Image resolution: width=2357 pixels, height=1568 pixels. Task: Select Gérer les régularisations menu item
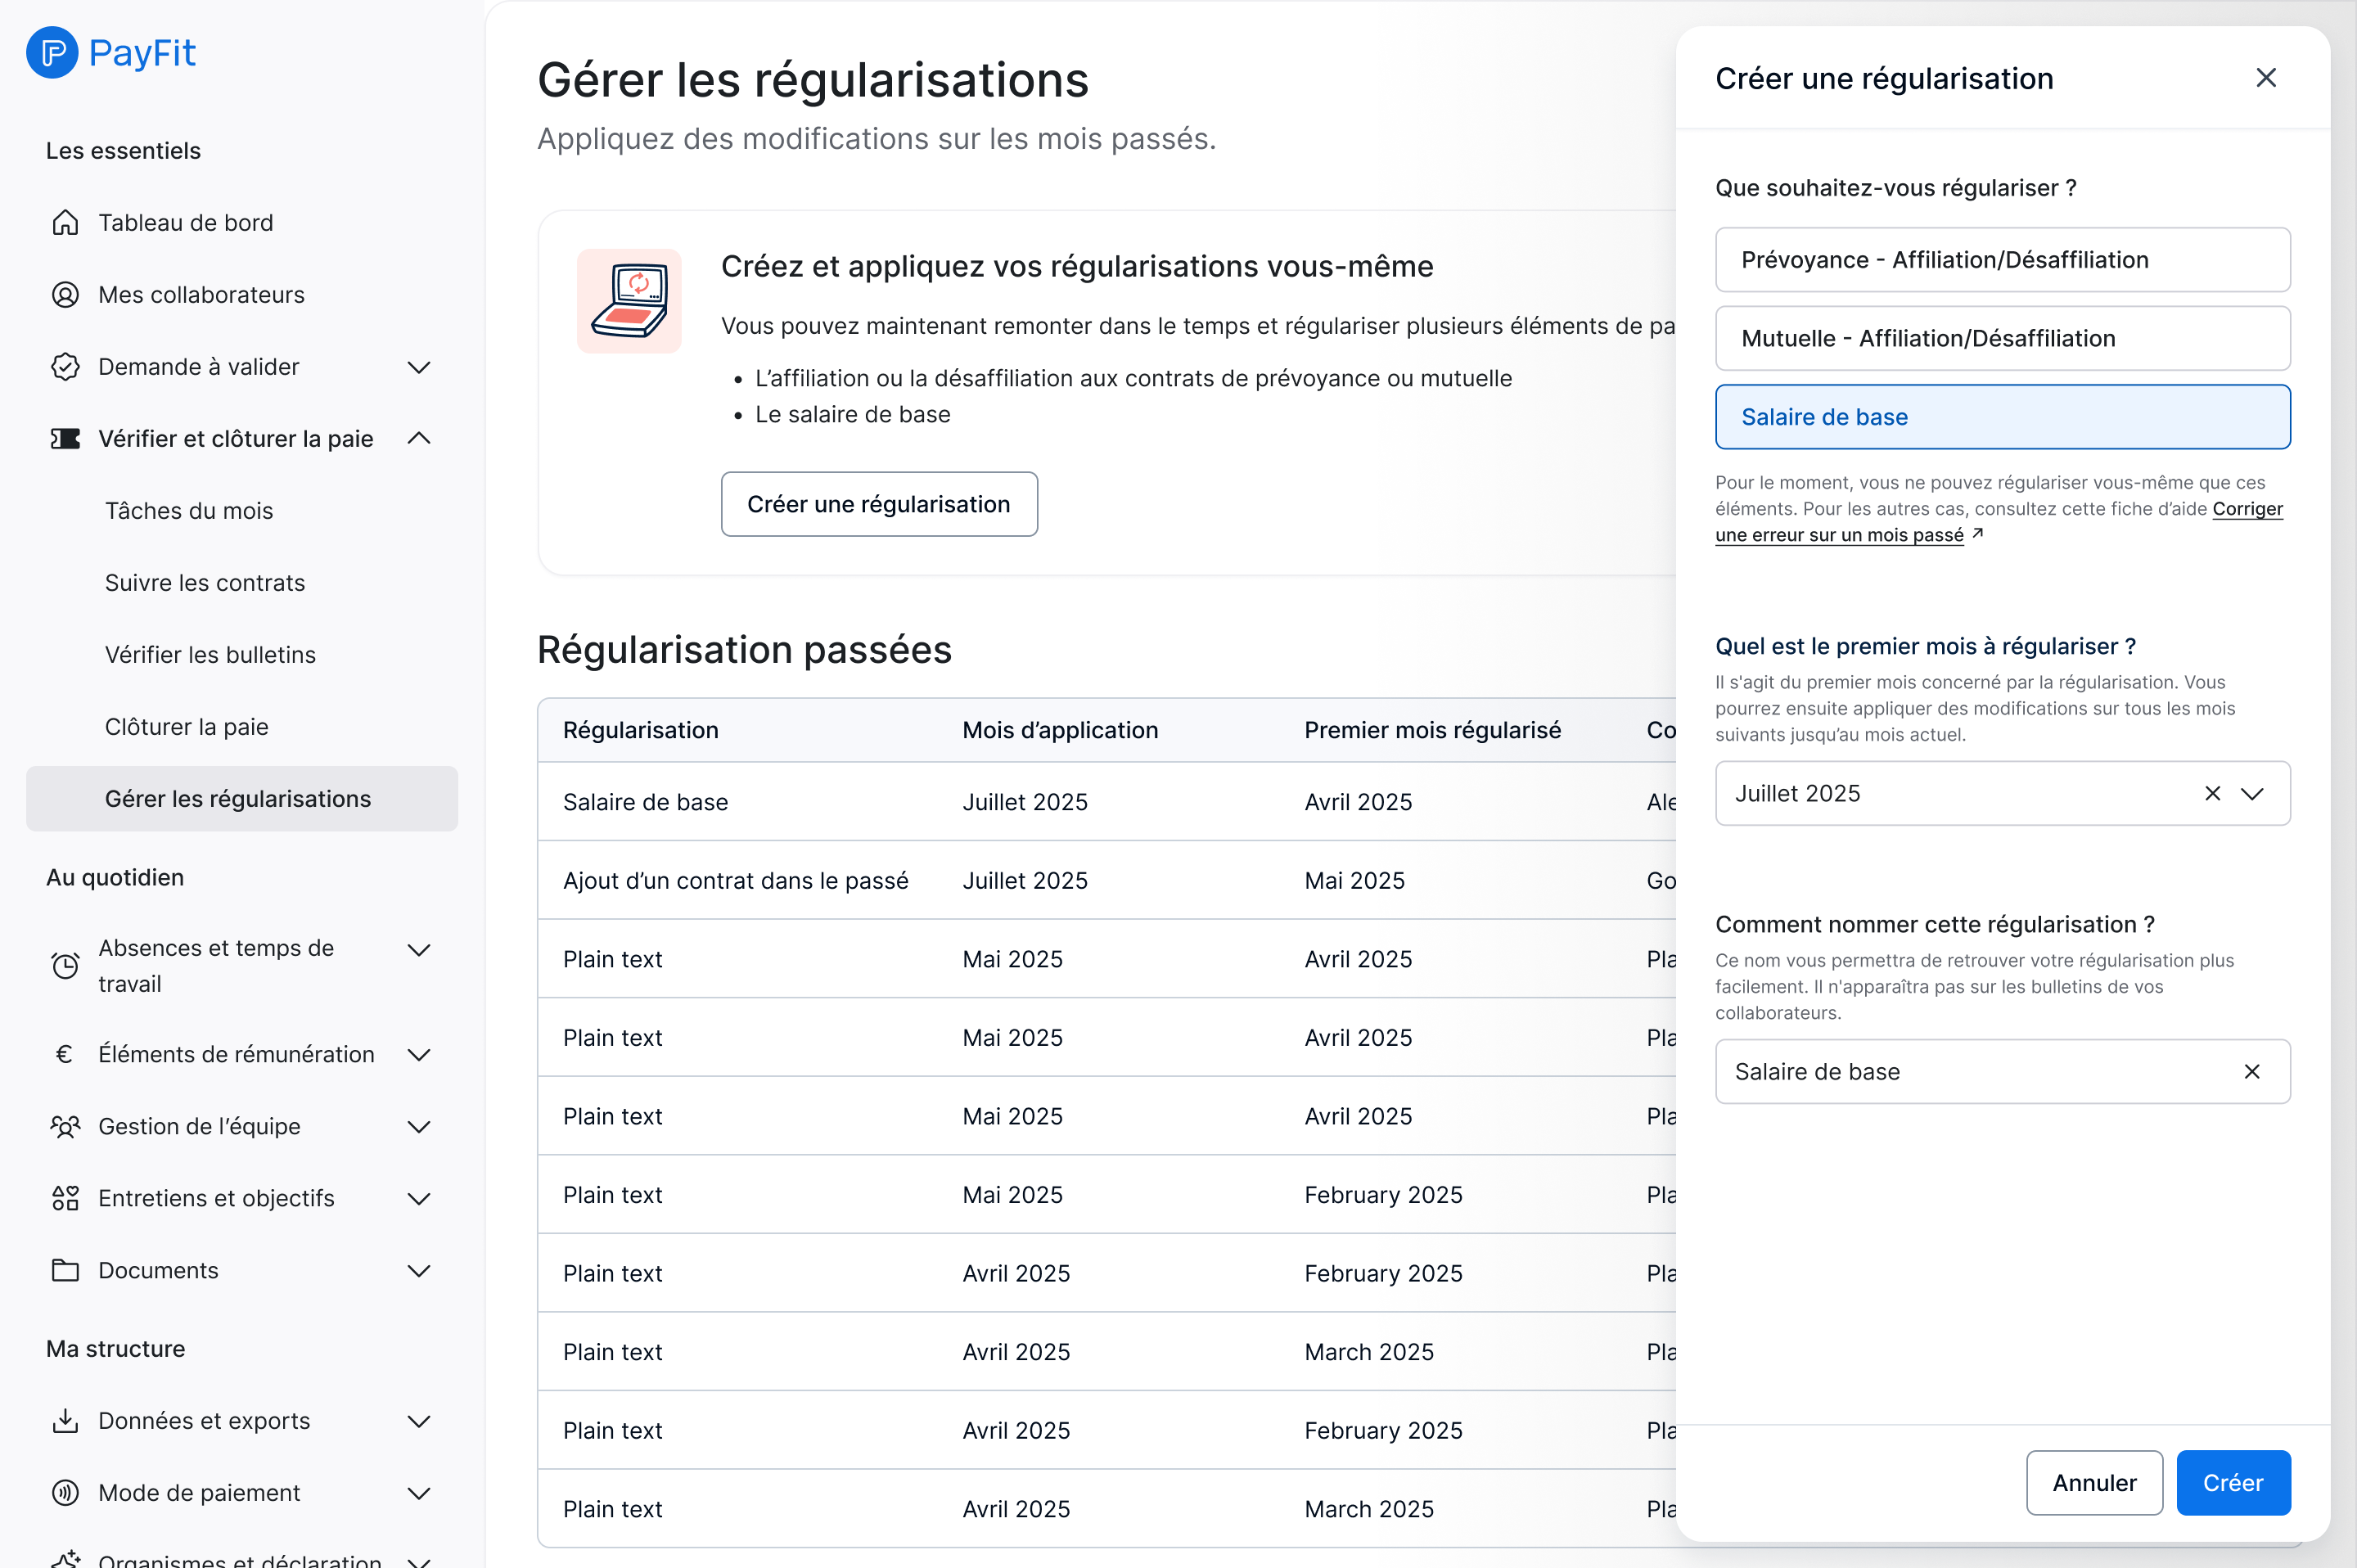[x=242, y=798]
